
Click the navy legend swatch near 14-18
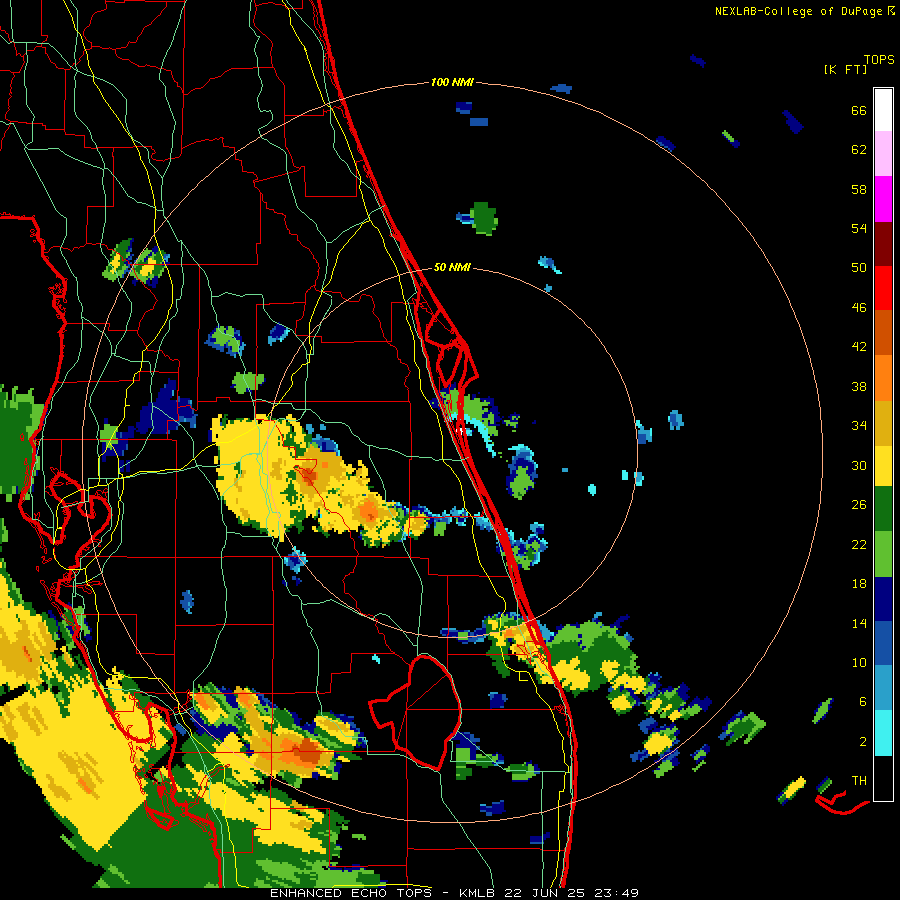click(883, 599)
